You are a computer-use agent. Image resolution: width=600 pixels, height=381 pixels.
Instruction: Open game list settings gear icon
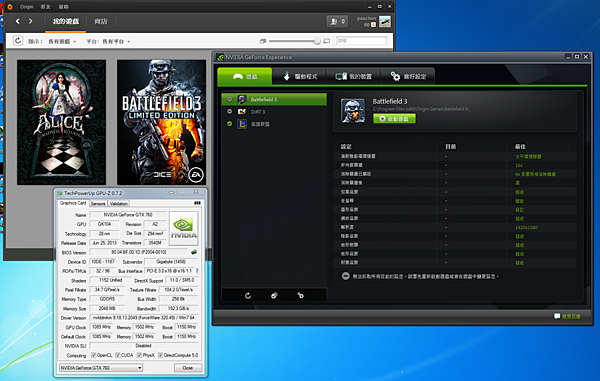pyautogui.click(x=300, y=295)
